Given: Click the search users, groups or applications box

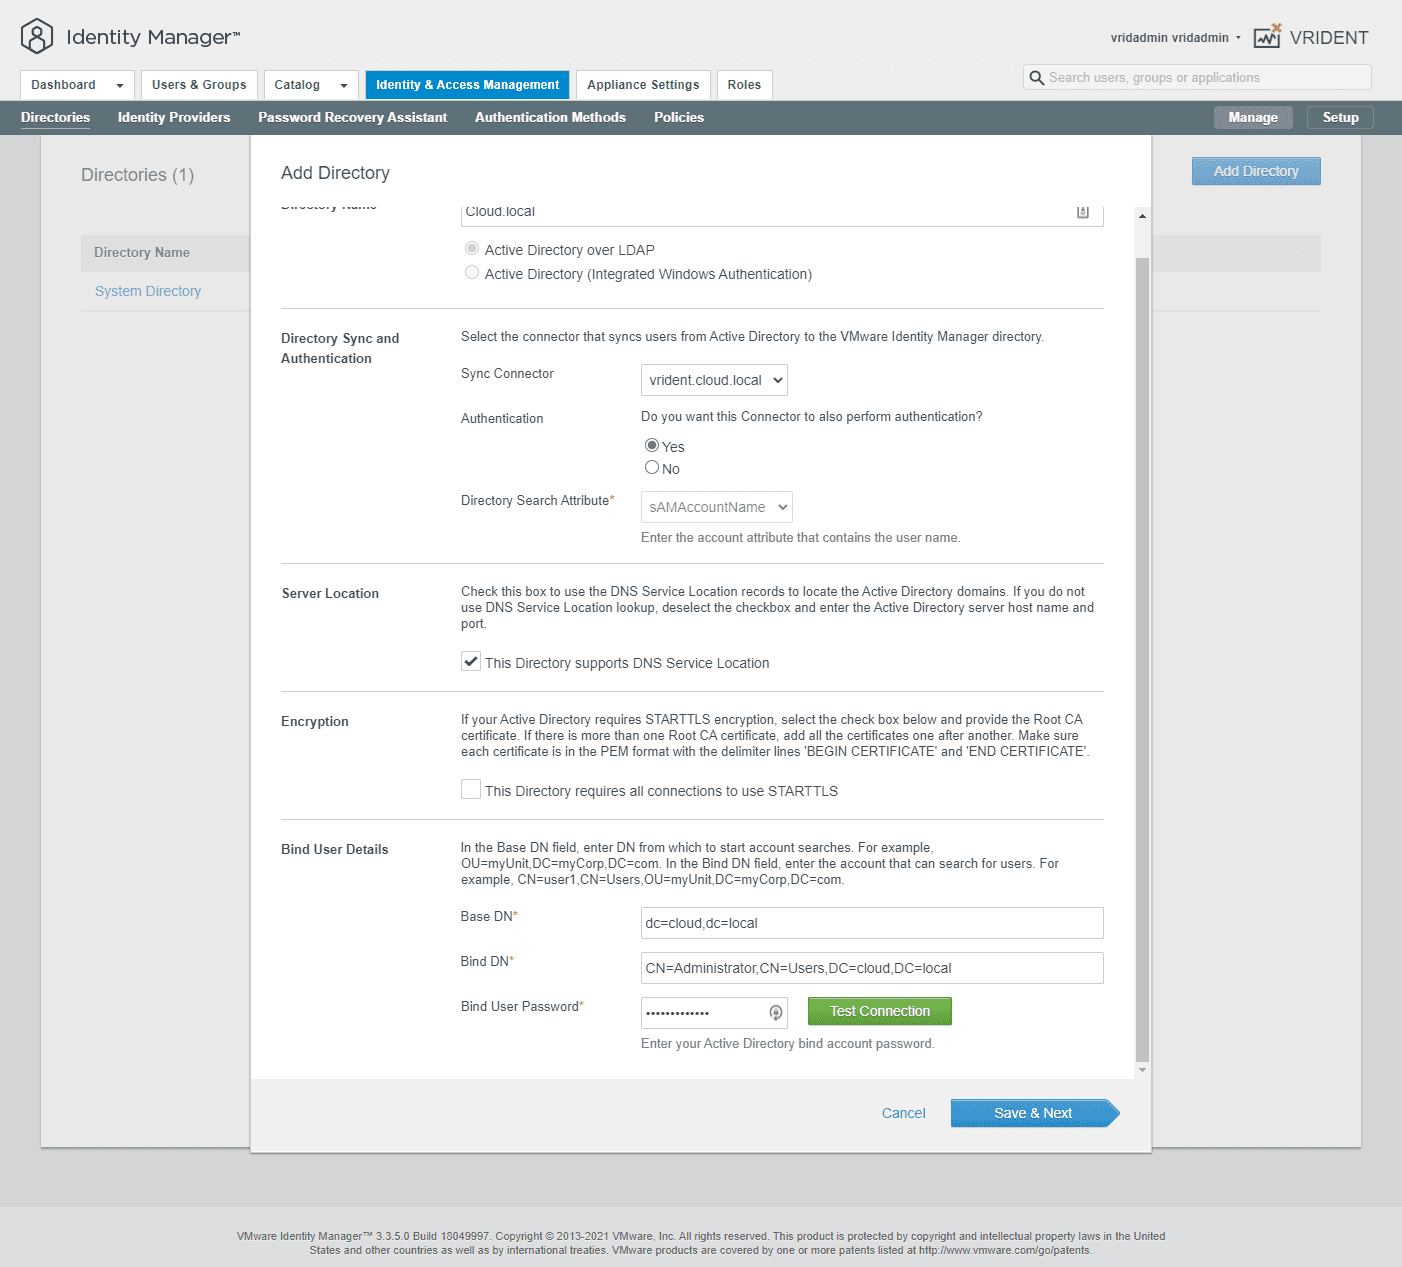Looking at the screenshot, I should (1197, 78).
